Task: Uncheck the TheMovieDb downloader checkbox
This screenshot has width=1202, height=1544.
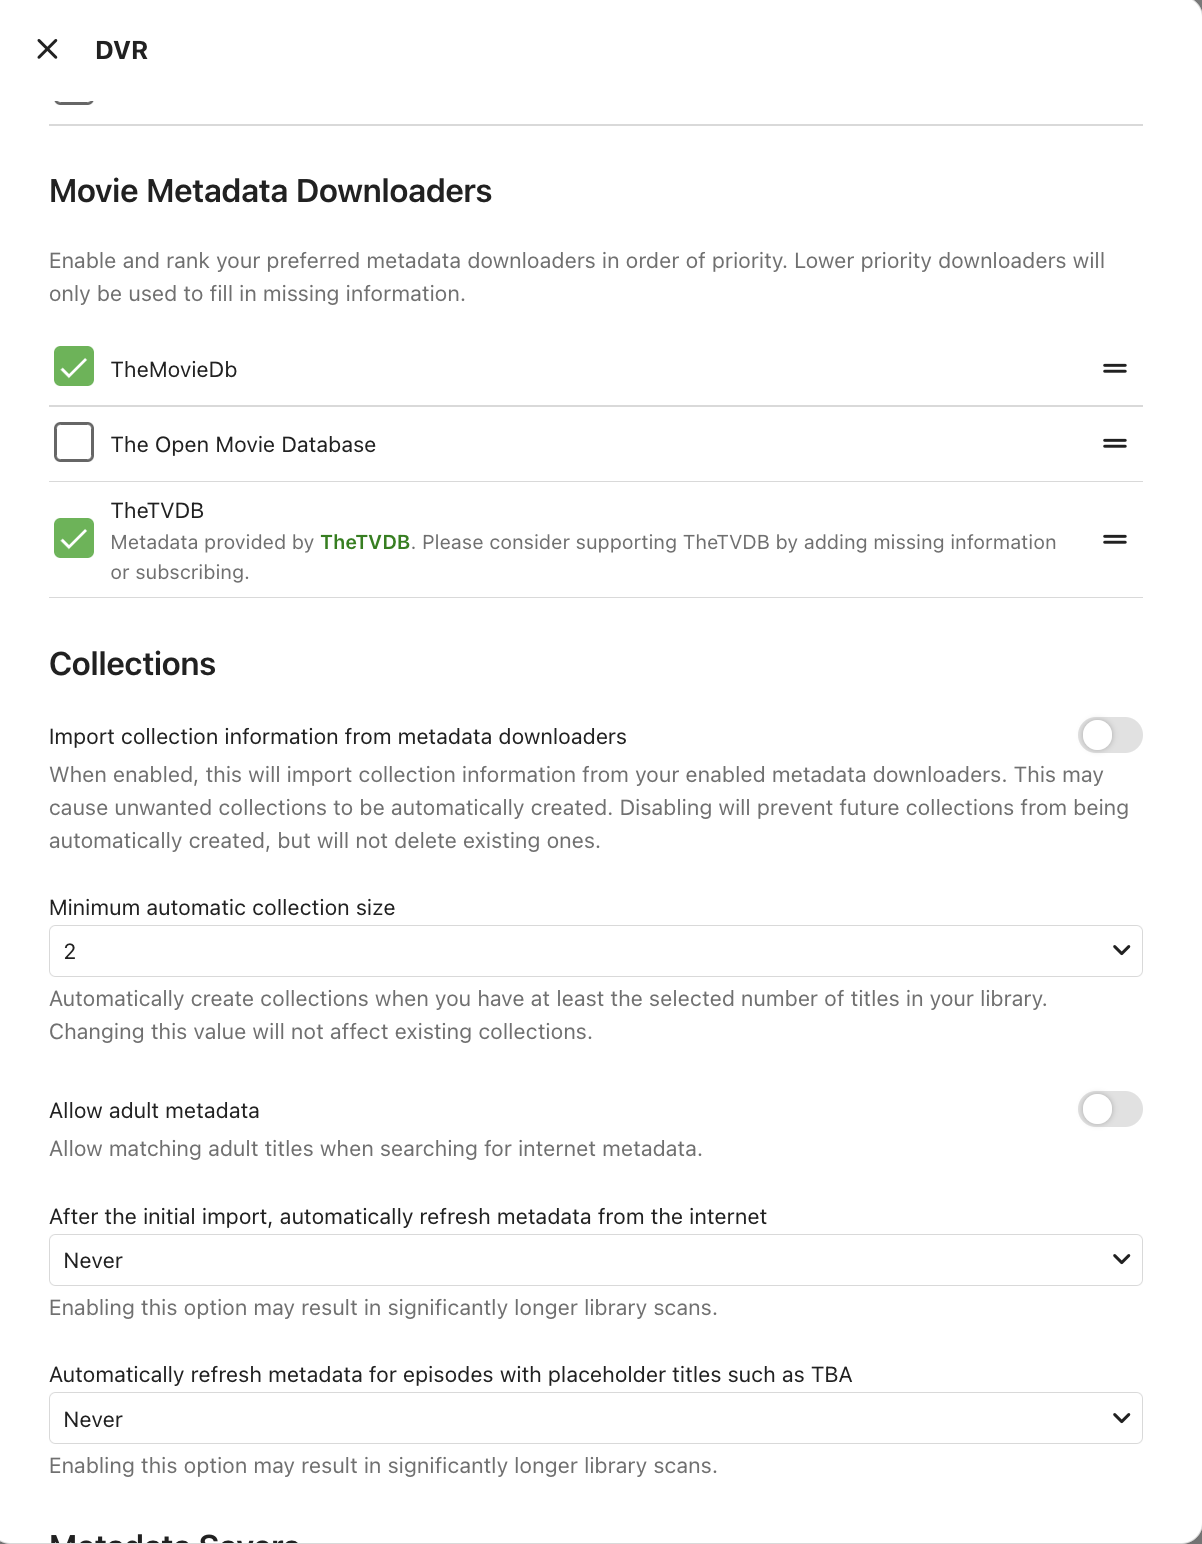Action: click(74, 367)
